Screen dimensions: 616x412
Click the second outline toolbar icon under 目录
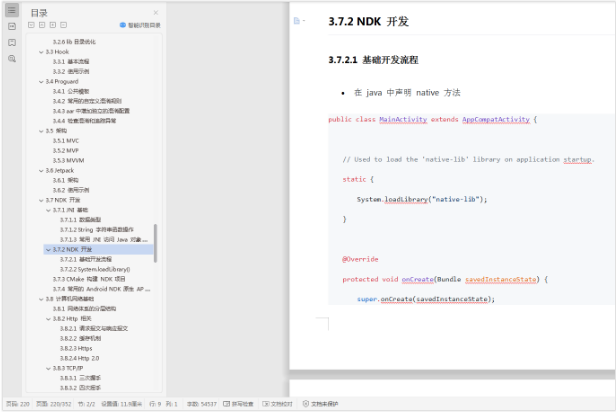point(42,25)
